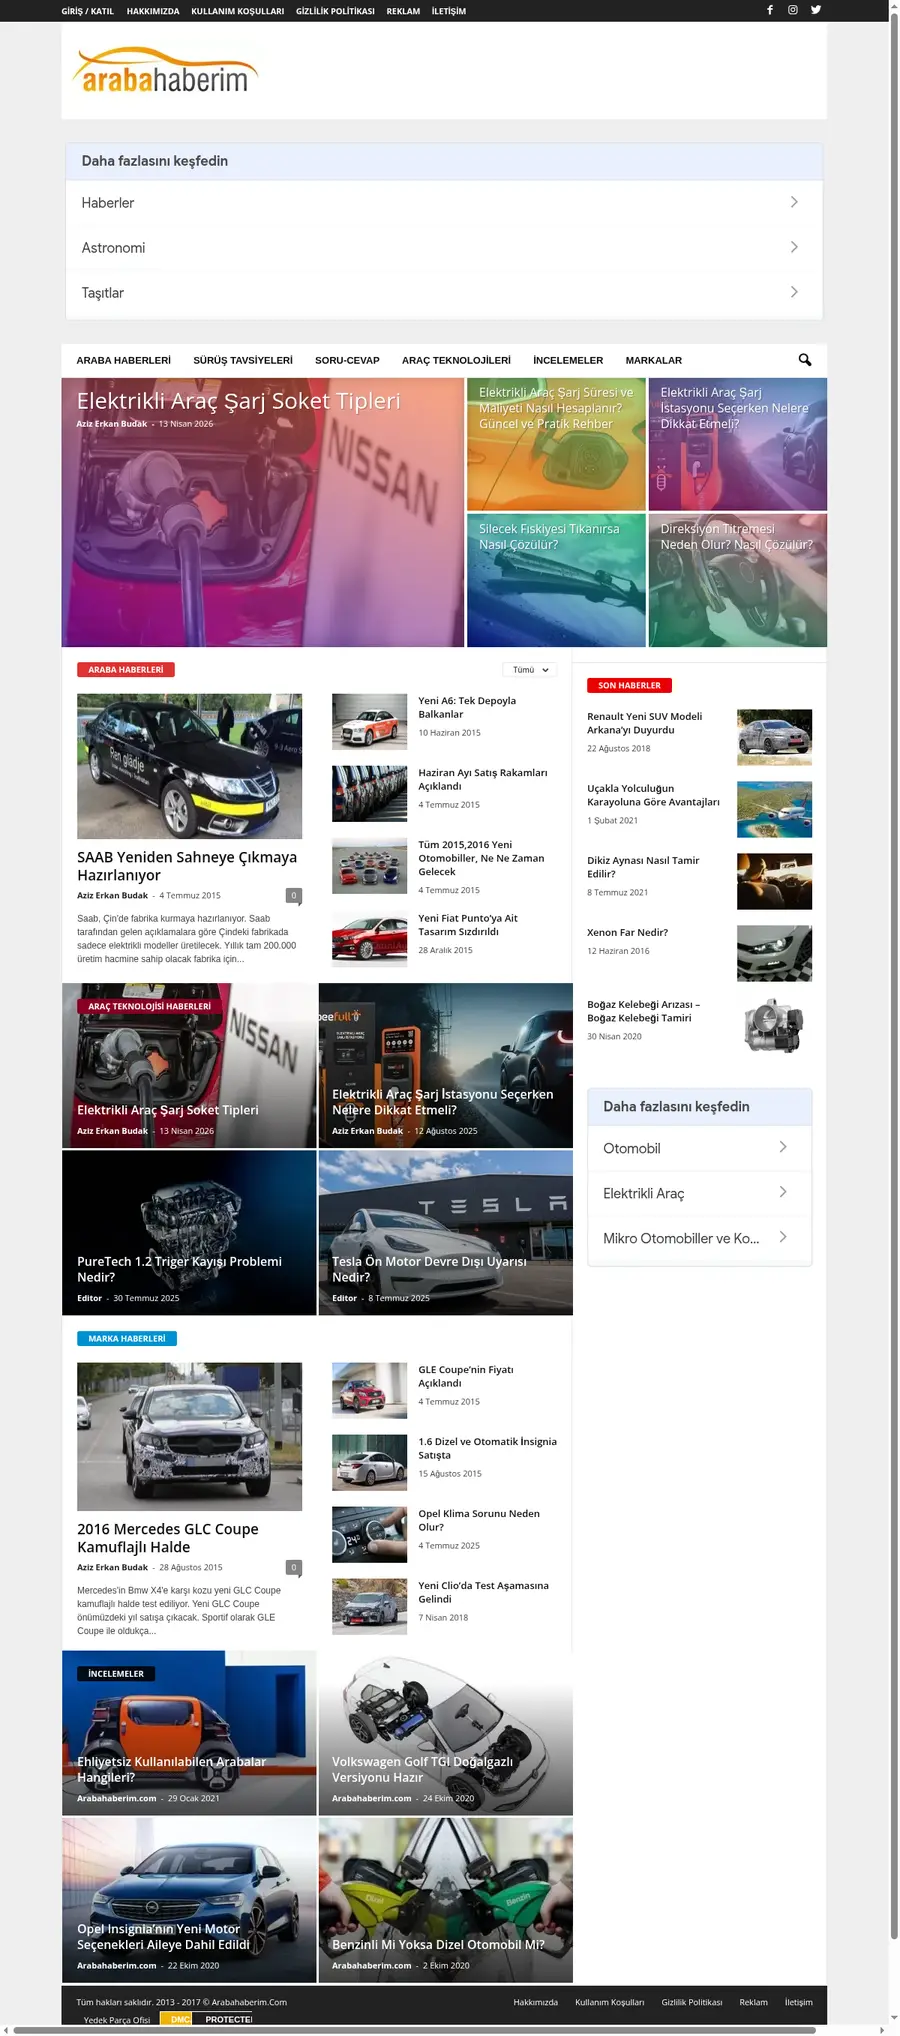This screenshot has height=2036, width=900.
Task: Select MARKALAR in the navigation bar
Action: click(x=654, y=360)
